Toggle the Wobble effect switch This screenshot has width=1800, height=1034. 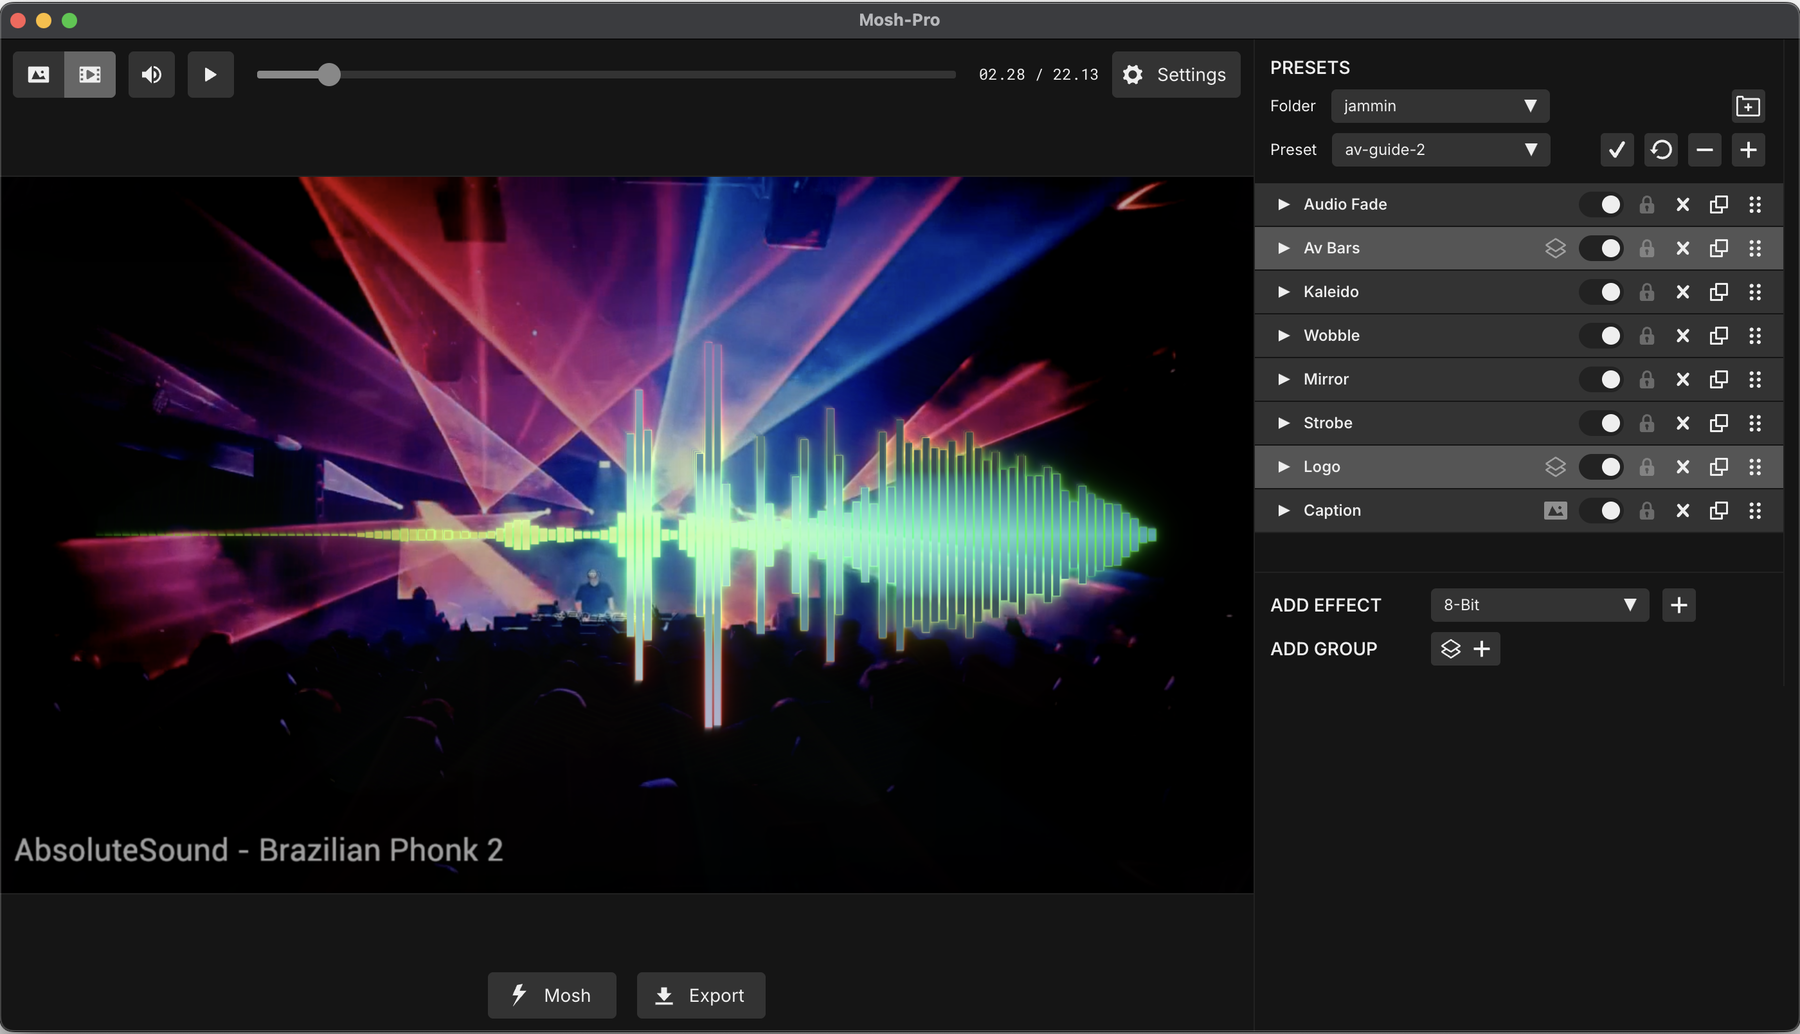click(1601, 336)
